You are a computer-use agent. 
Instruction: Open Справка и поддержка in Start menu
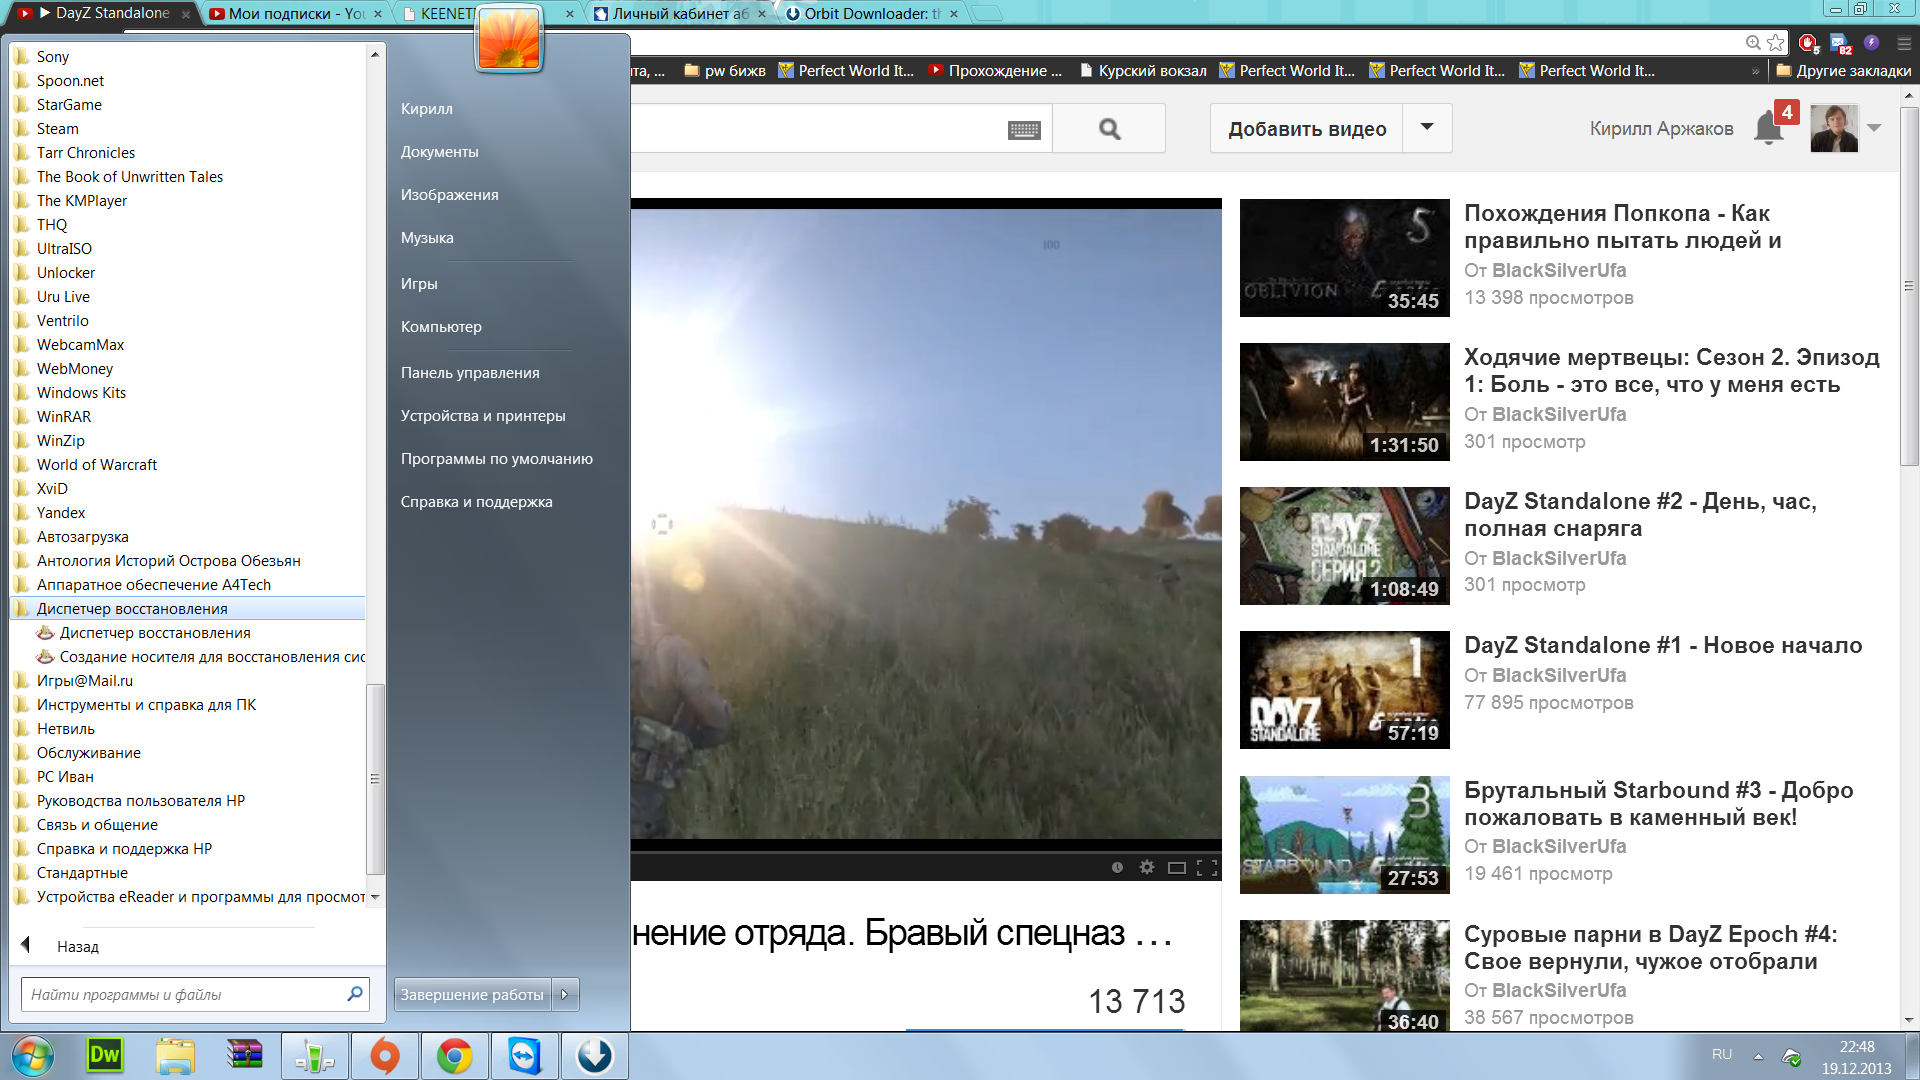tap(476, 501)
